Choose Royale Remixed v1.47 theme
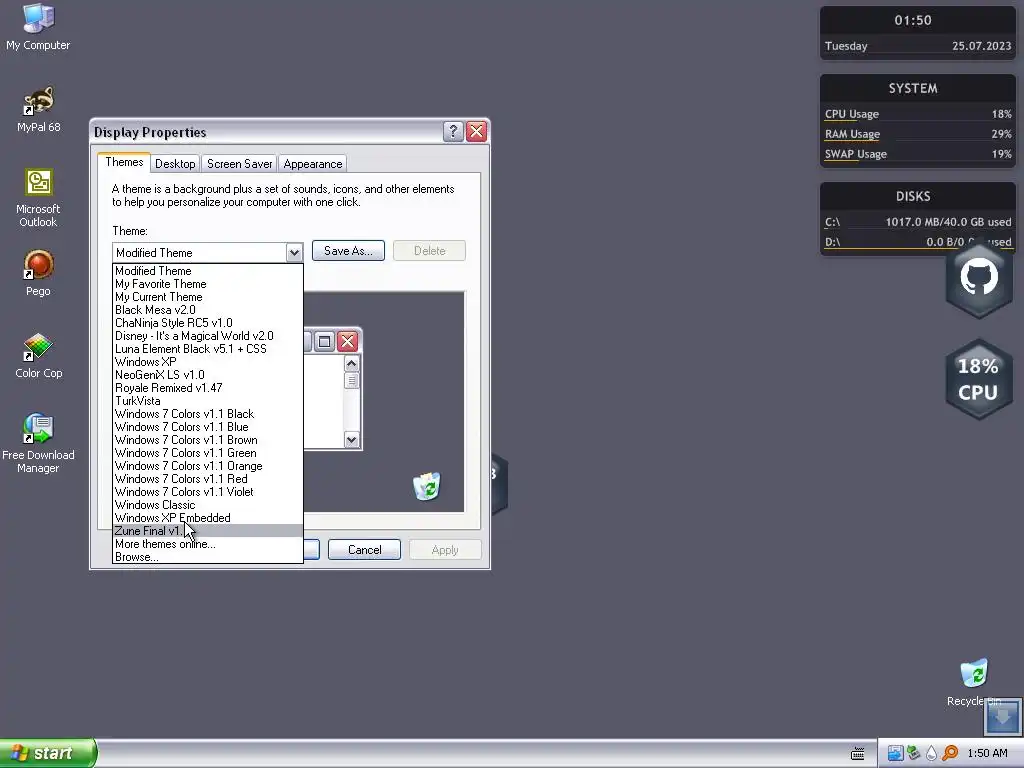Image resolution: width=1024 pixels, height=768 pixels. click(x=208, y=388)
